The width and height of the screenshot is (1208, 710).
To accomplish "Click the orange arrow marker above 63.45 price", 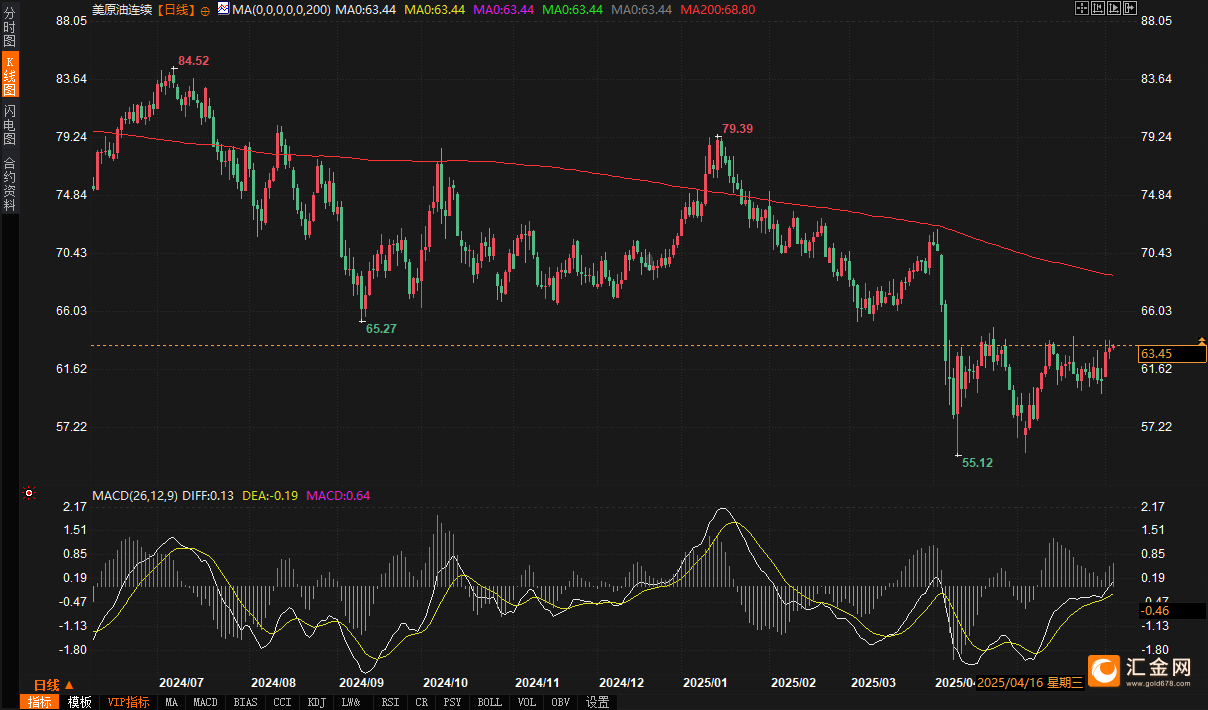I will pyautogui.click(x=1202, y=342).
